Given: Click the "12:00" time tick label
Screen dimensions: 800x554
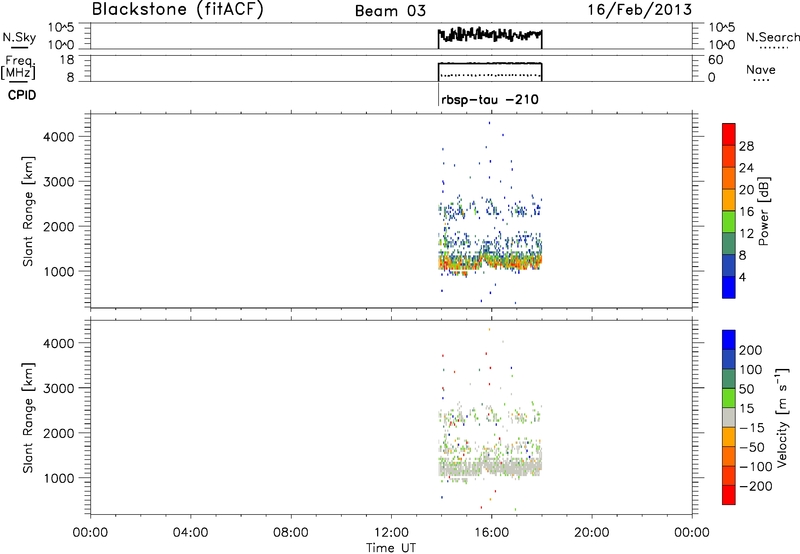Looking at the screenshot, I should (x=391, y=533).
